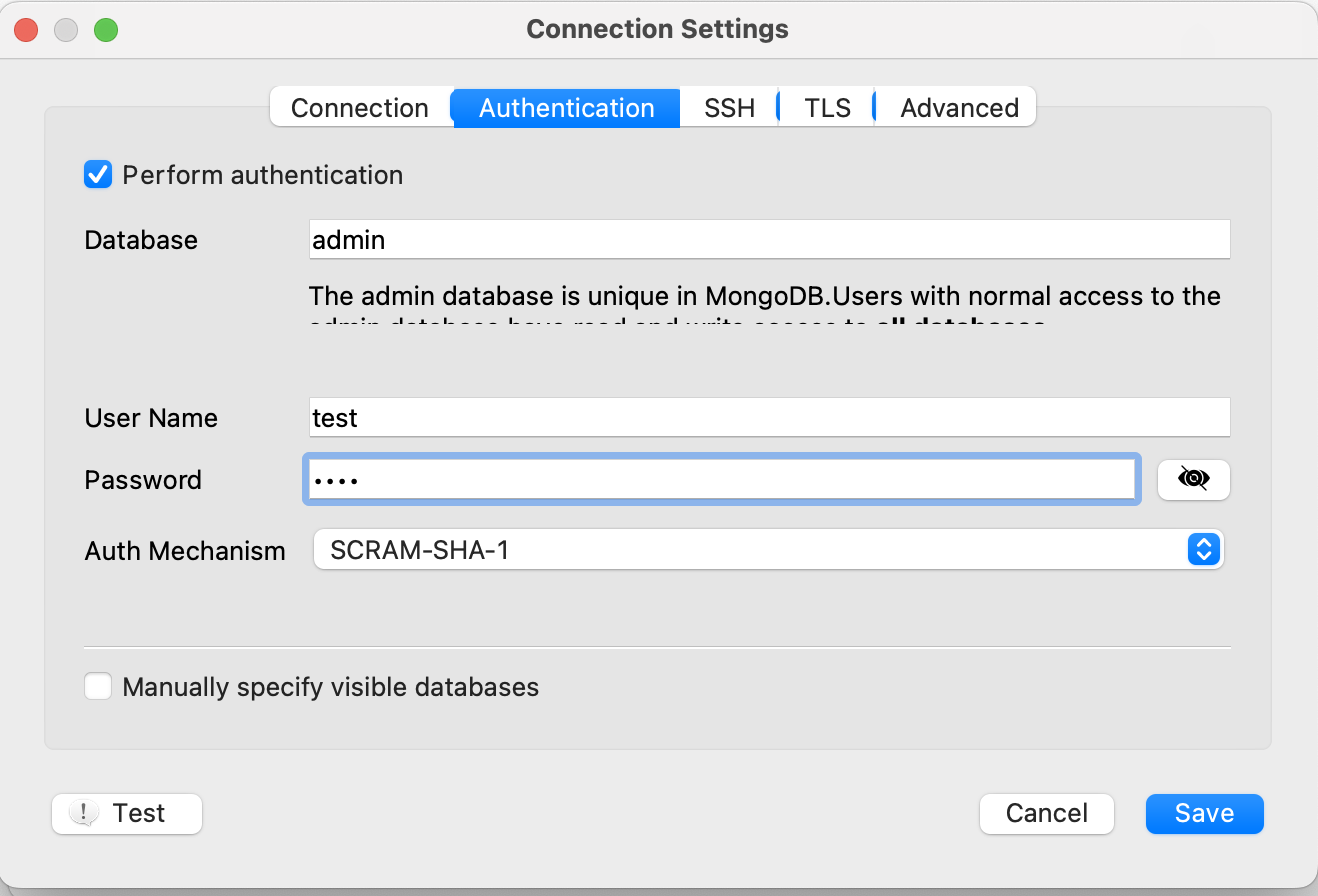Toggle password visibility eye icon
Viewport: 1318px width, 896px height.
(1193, 480)
